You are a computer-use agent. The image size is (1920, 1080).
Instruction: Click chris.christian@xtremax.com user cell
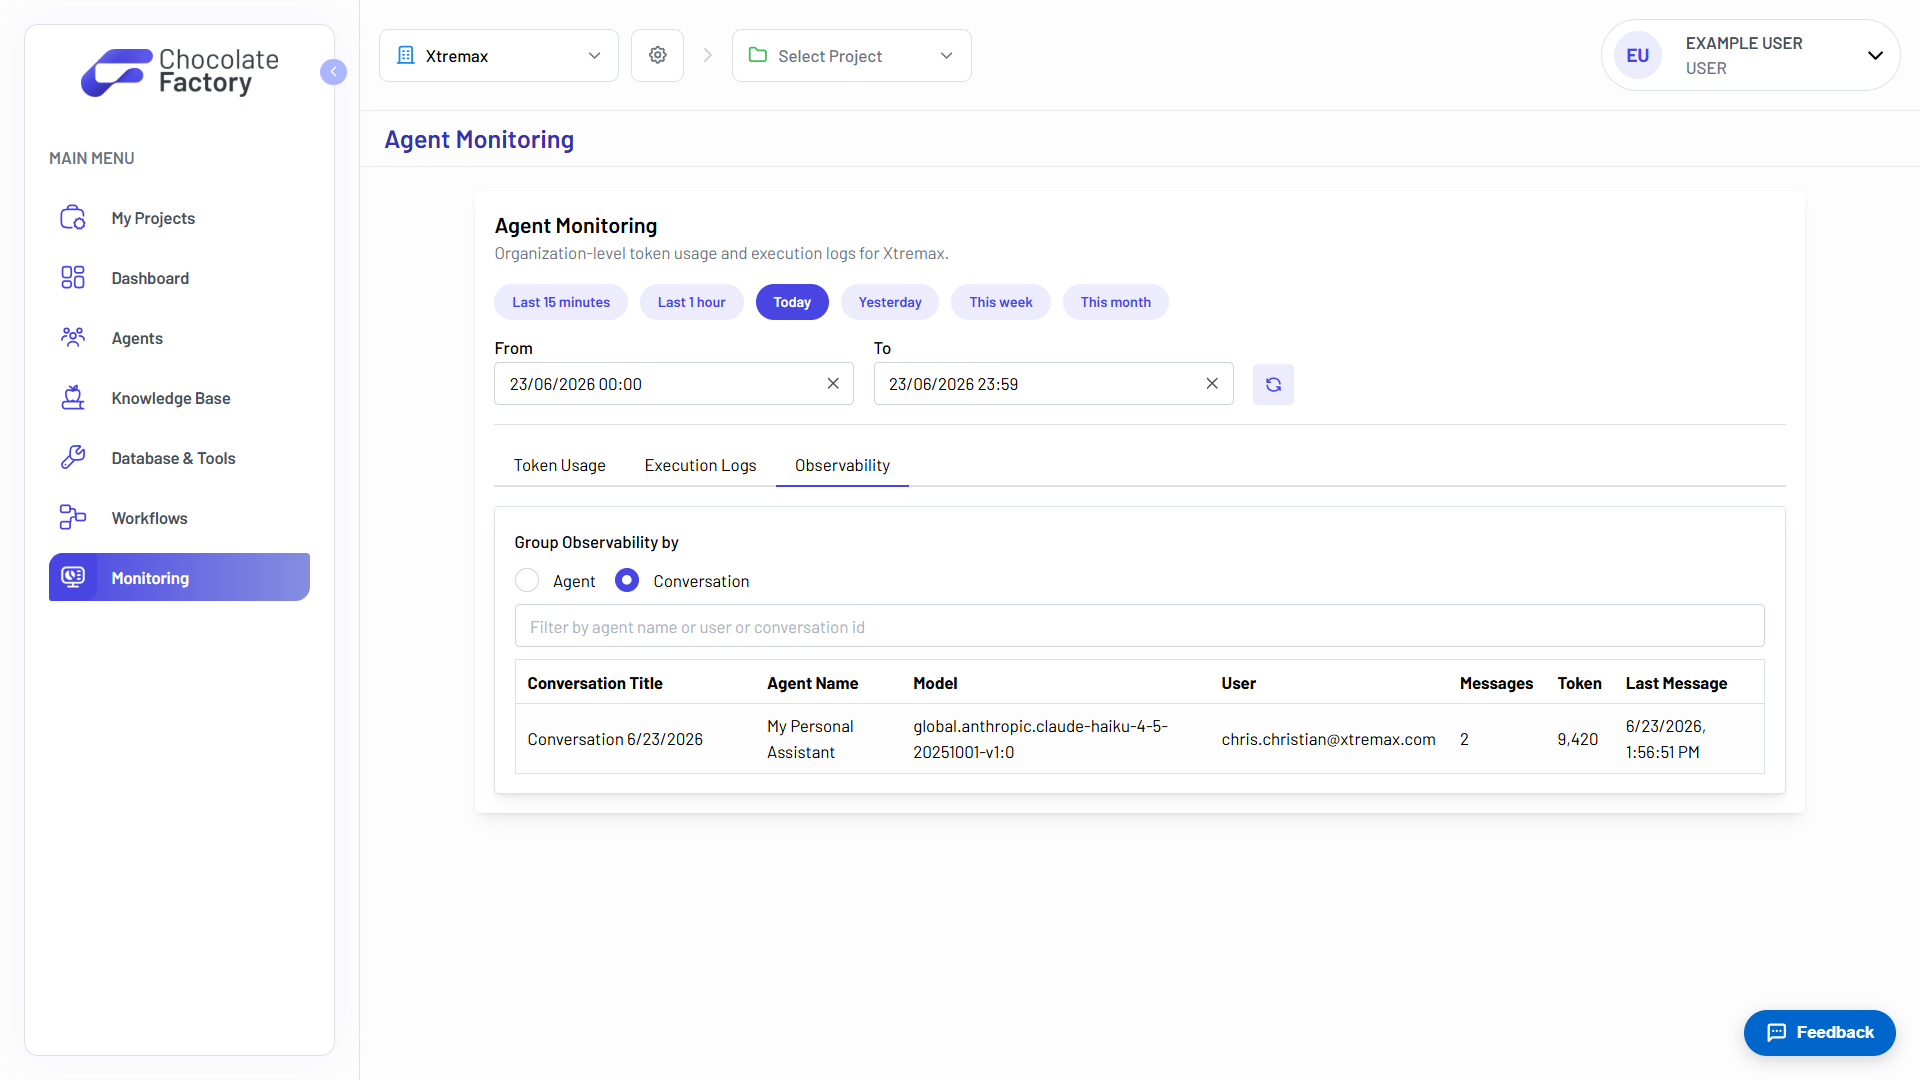pos(1329,739)
